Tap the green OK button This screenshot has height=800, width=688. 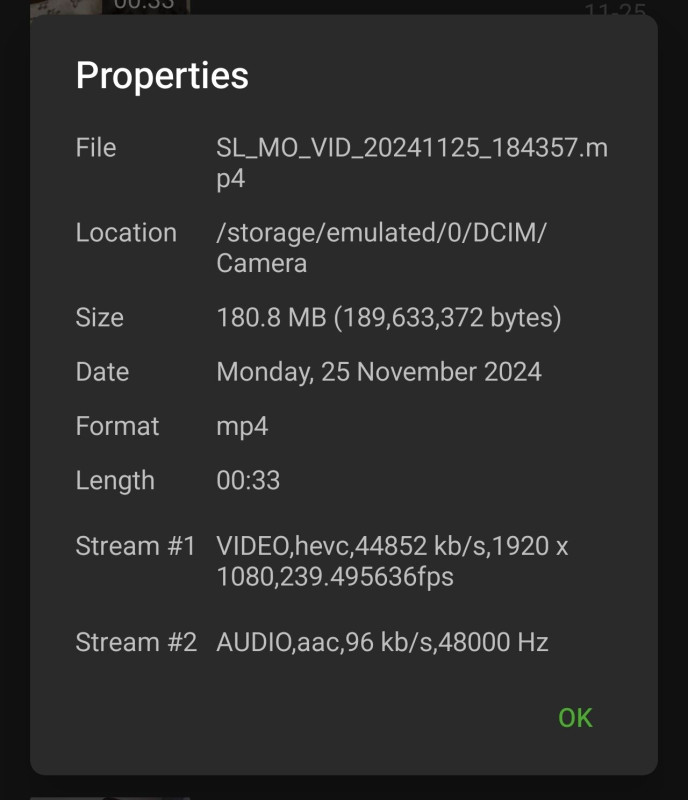[x=575, y=718]
